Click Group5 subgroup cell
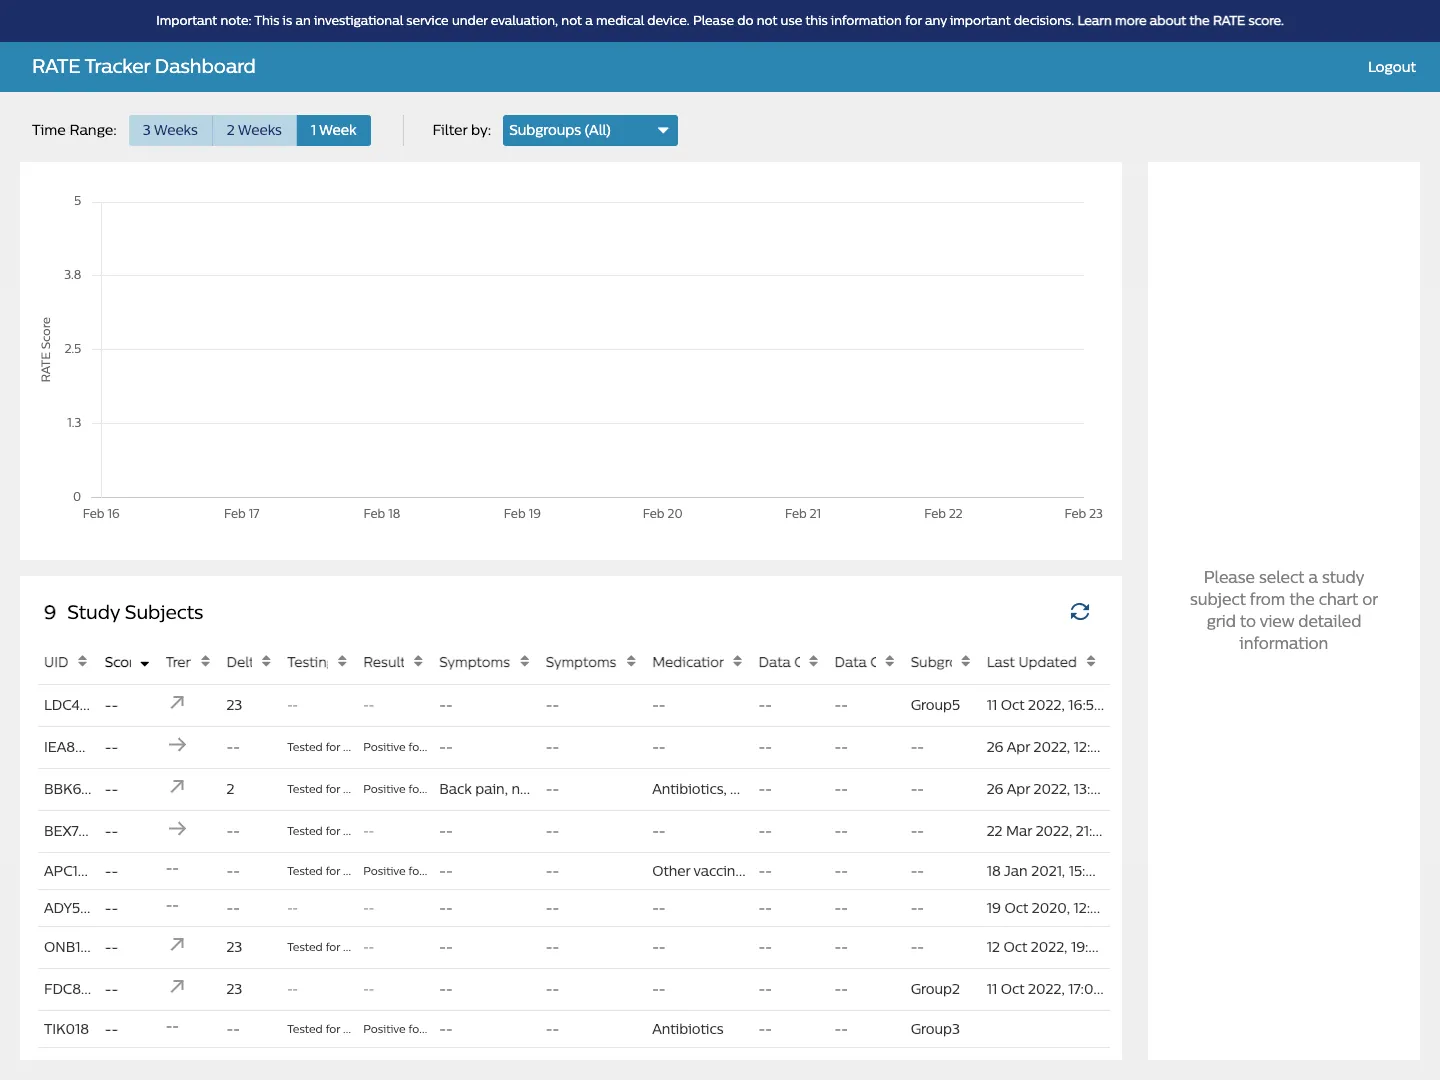This screenshot has height=1080, width=1440. 935,705
